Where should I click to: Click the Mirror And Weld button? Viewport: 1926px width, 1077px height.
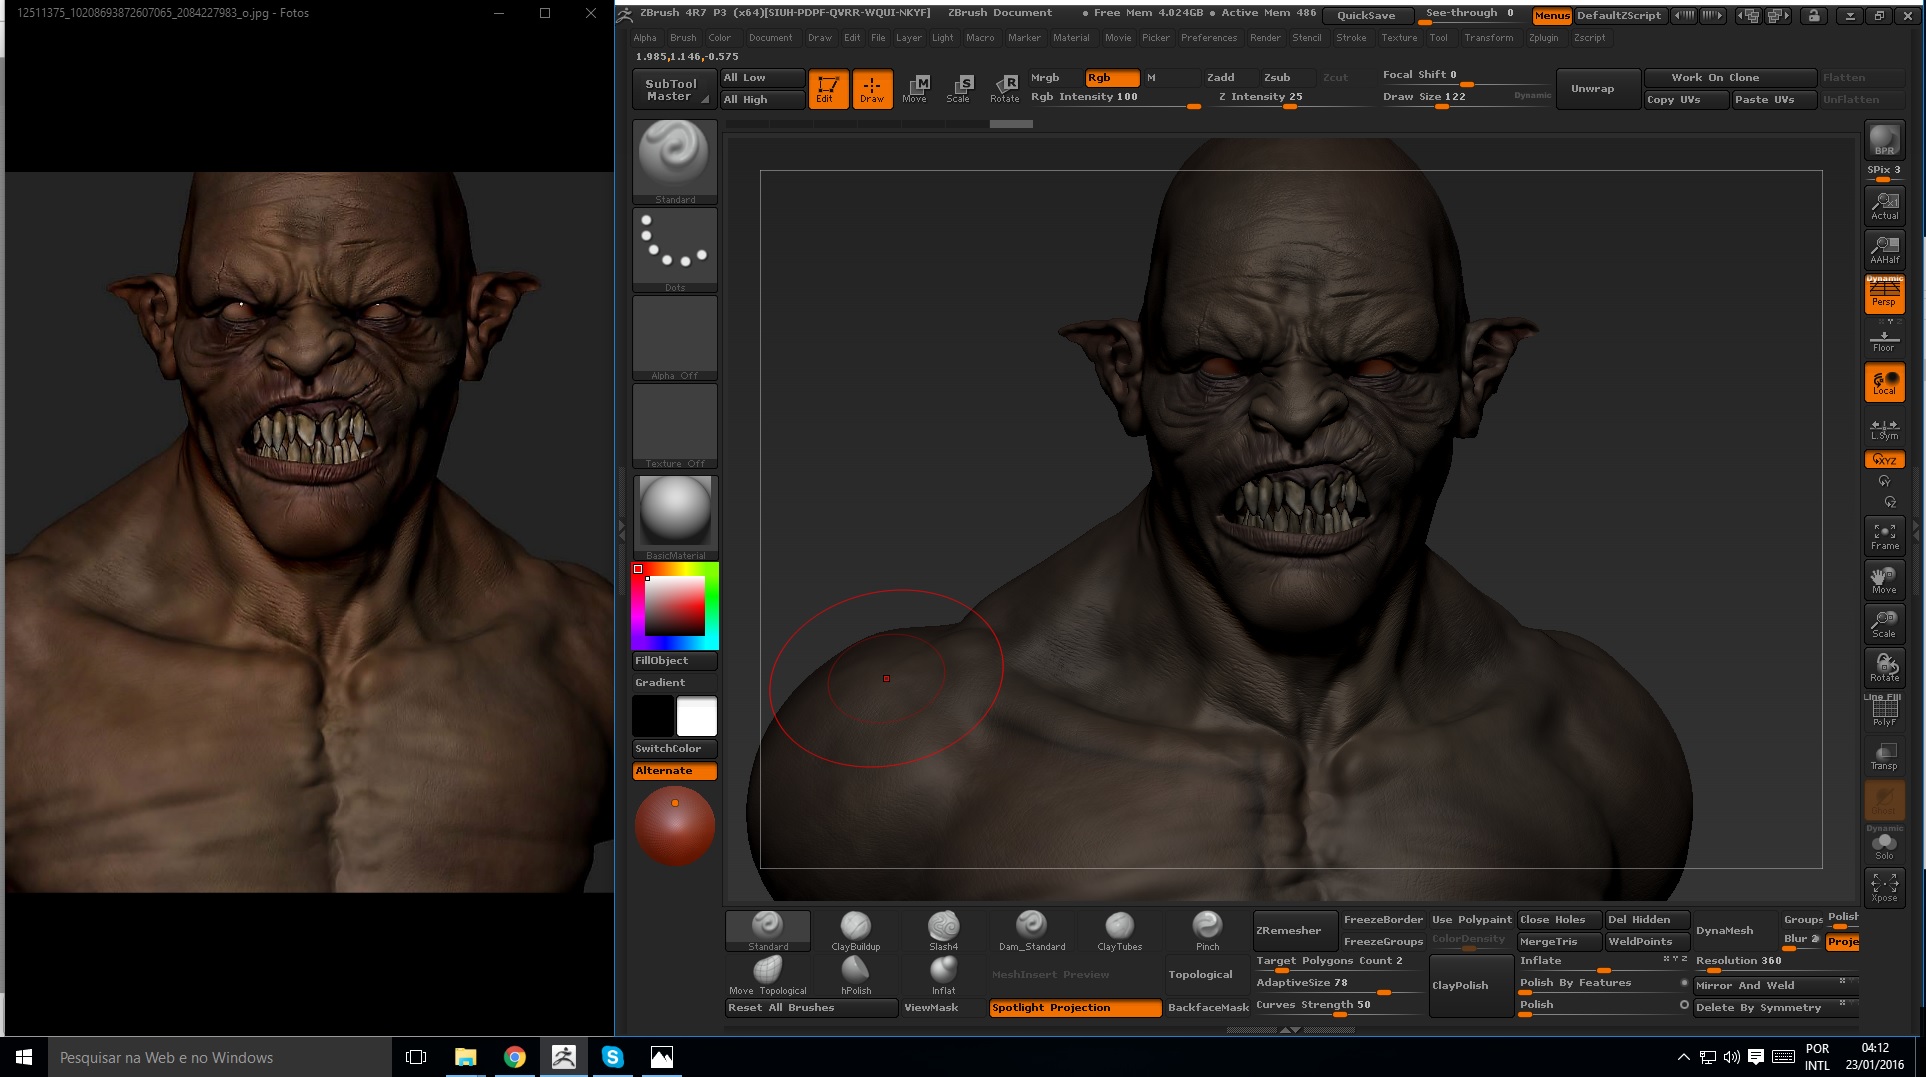tap(1746, 985)
